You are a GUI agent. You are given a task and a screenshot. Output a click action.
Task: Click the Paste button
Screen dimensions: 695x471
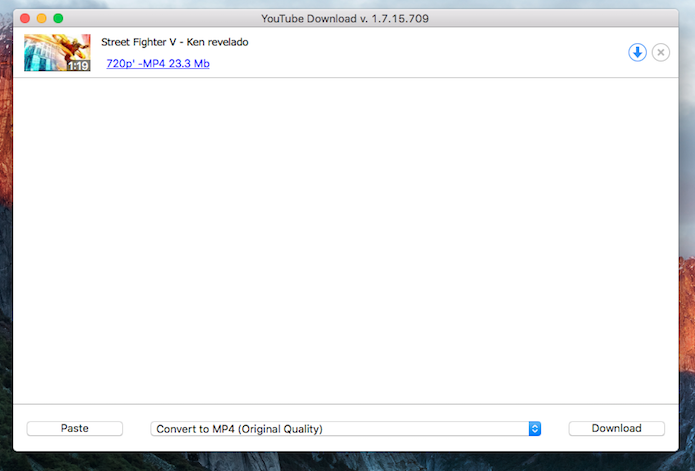click(x=74, y=428)
